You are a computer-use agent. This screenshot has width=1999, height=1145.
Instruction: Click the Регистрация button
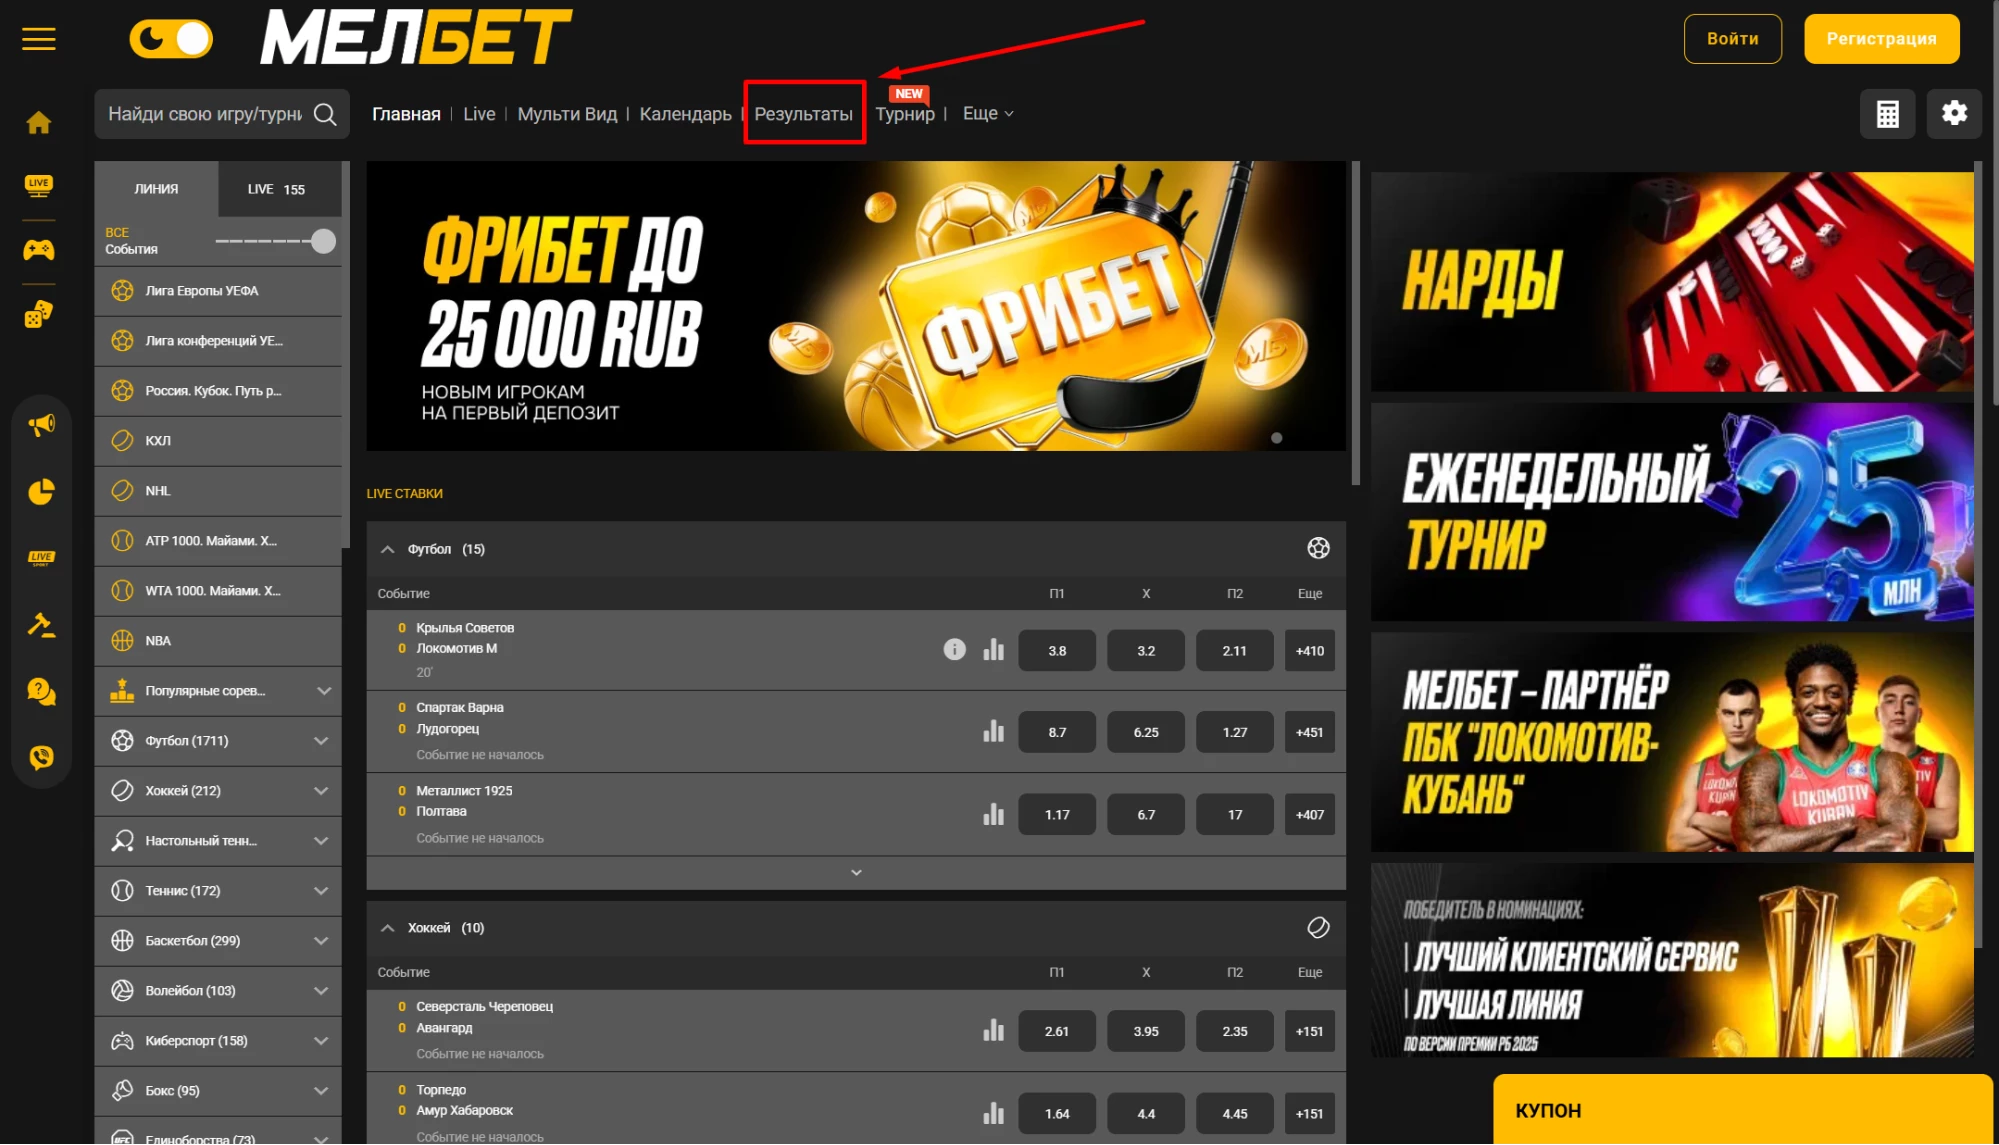coord(1881,39)
